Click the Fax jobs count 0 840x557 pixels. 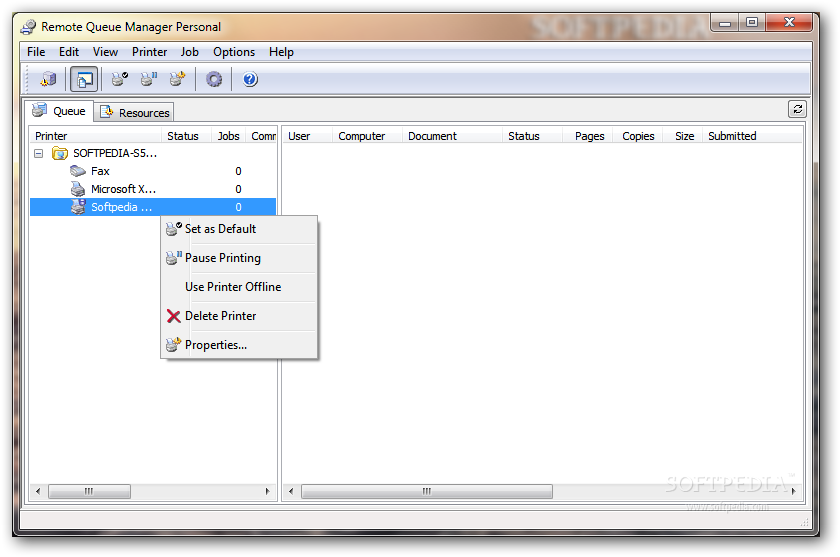238,171
